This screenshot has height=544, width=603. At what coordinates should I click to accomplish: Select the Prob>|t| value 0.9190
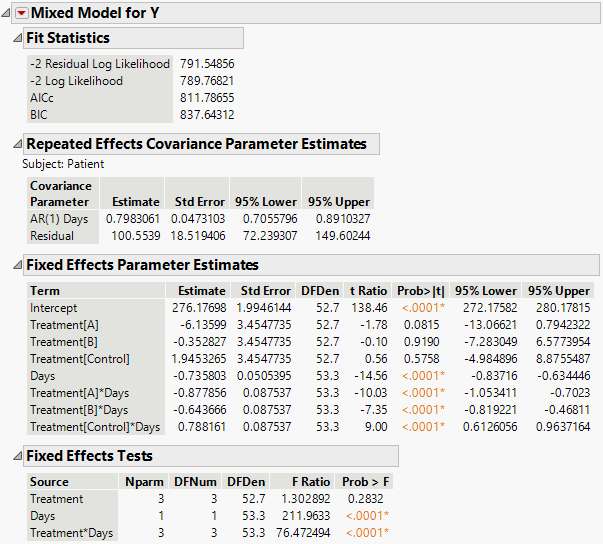pos(421,342)
